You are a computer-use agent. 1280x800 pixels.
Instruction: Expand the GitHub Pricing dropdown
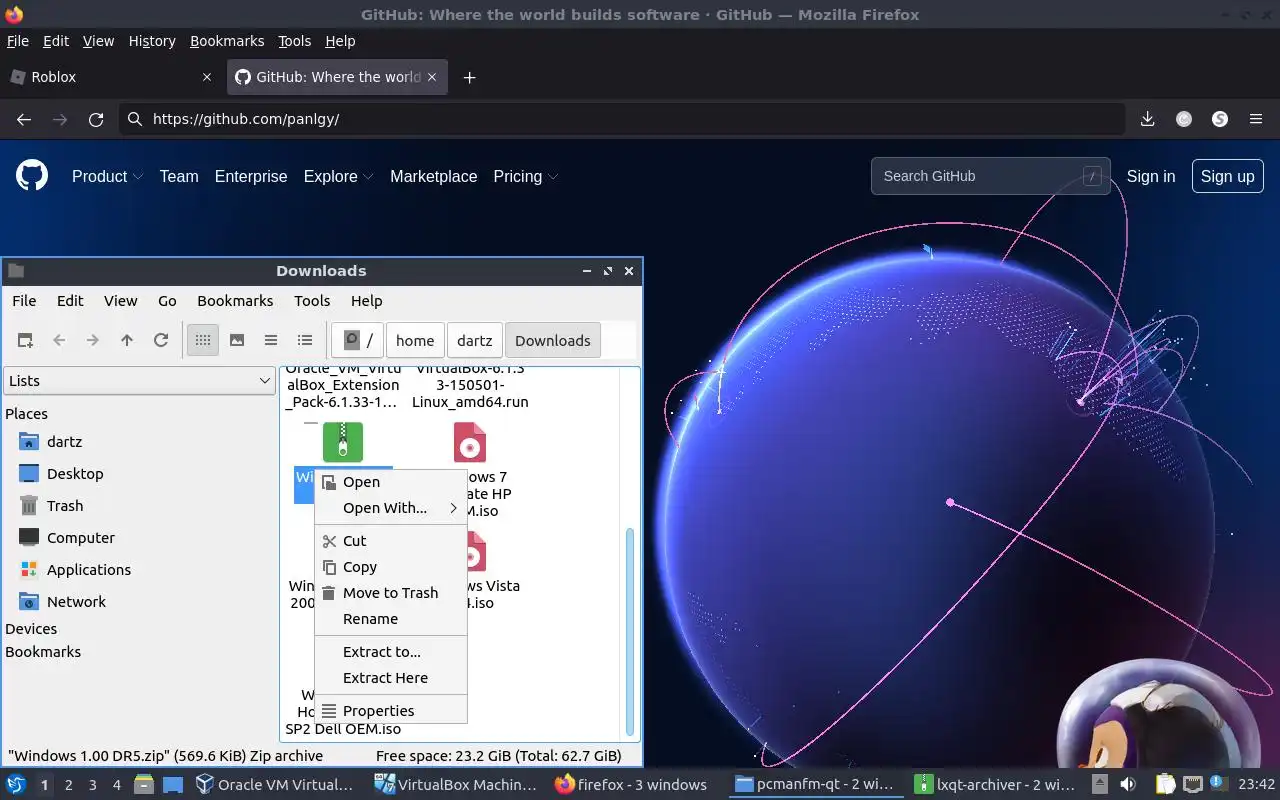tap(525, 176)
